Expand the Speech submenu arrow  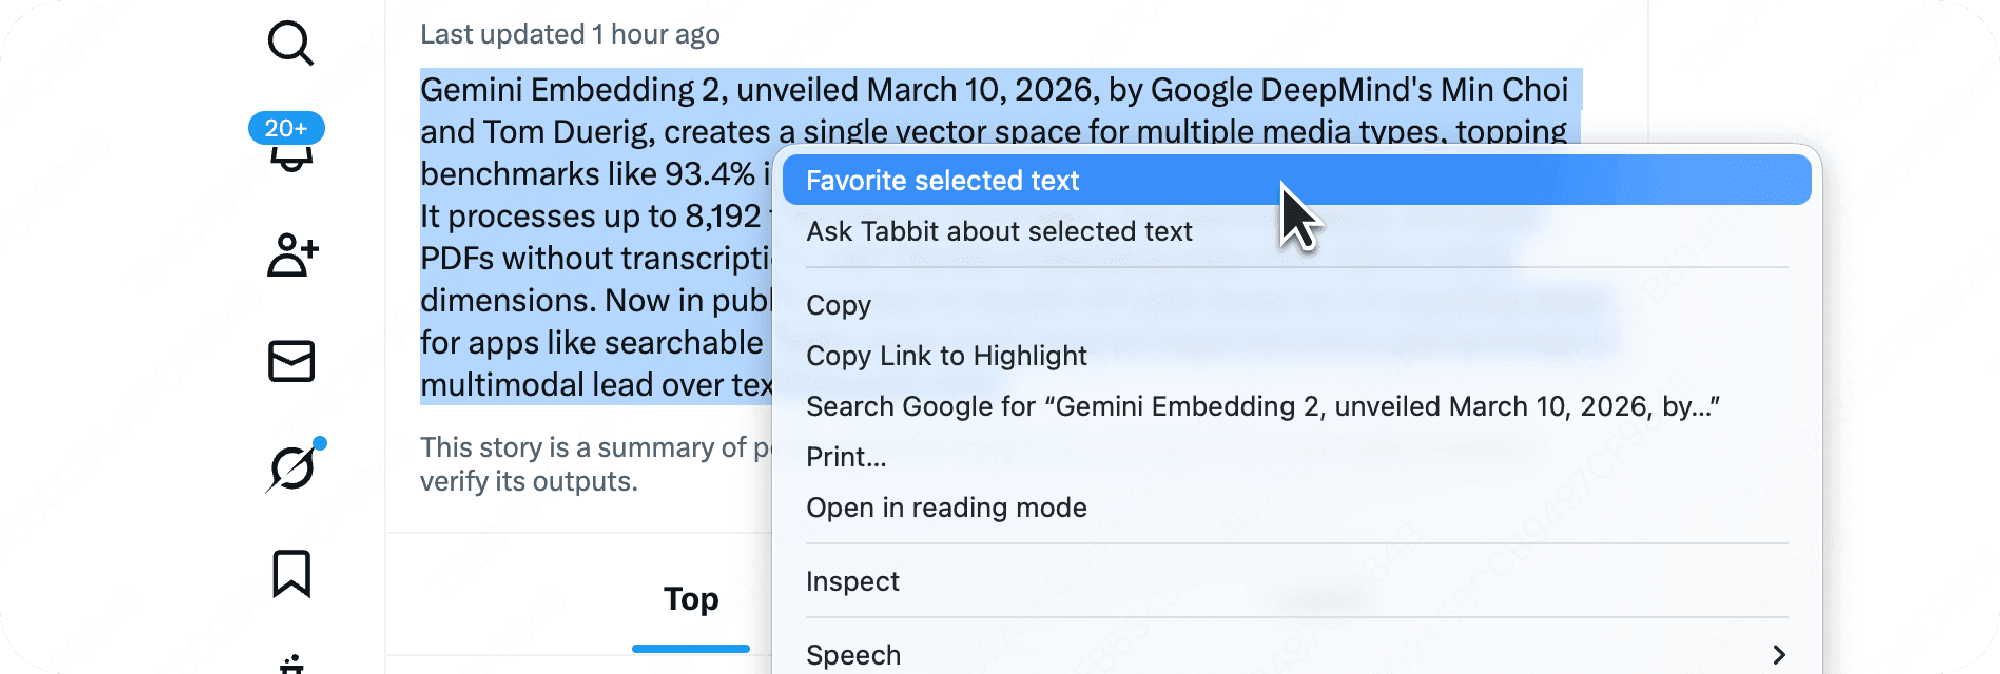[1778, 655]
